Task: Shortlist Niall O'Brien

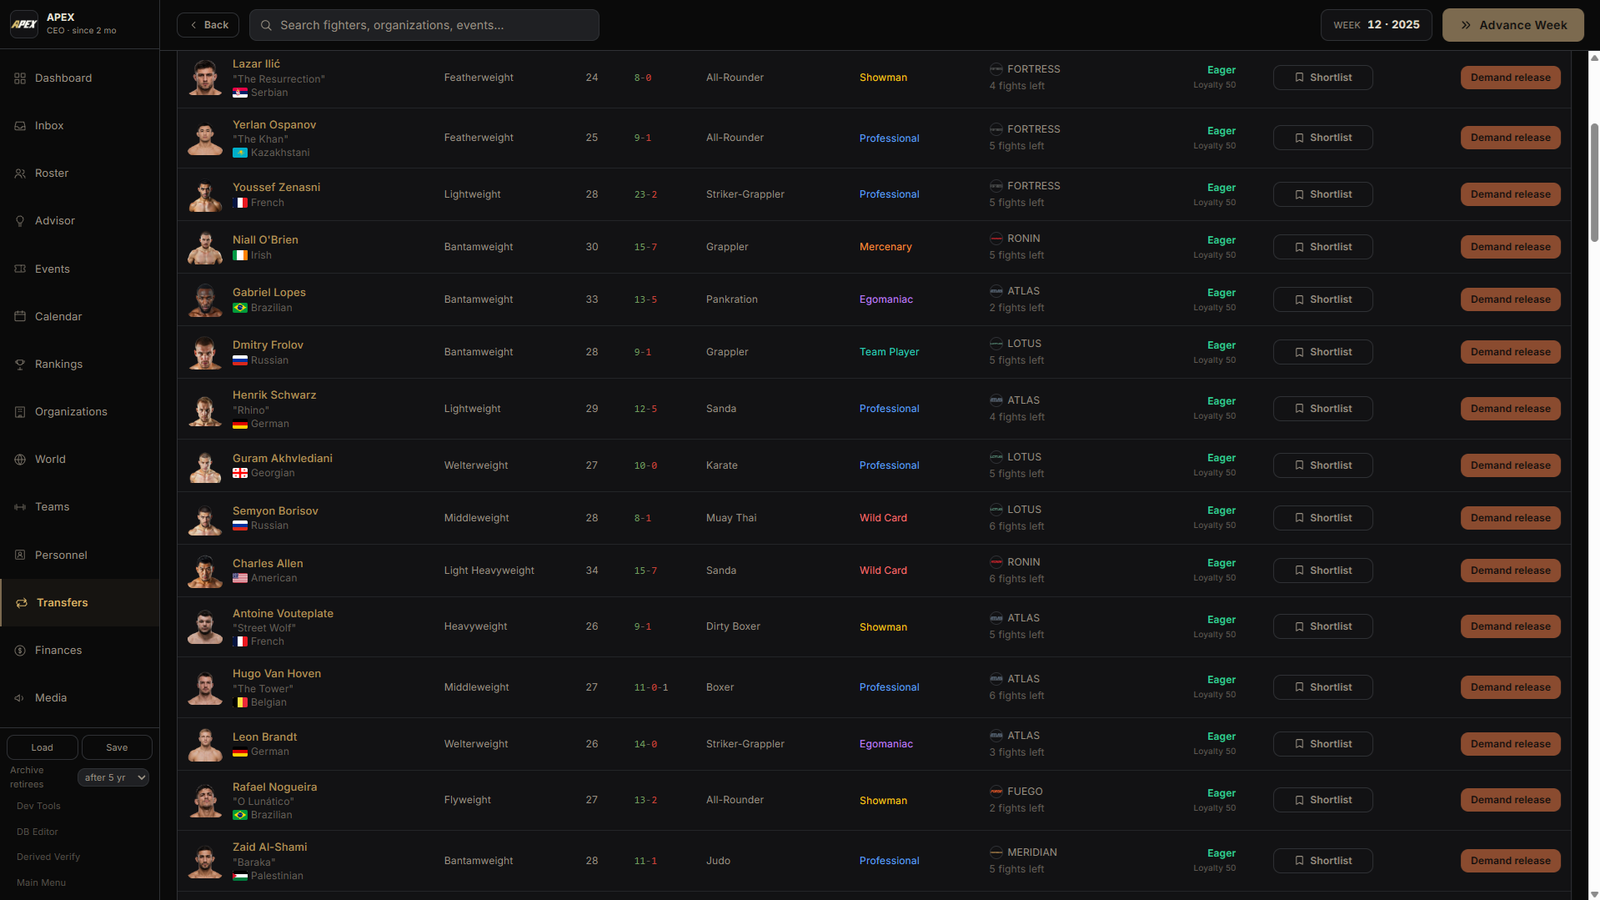Action: 1322,247
